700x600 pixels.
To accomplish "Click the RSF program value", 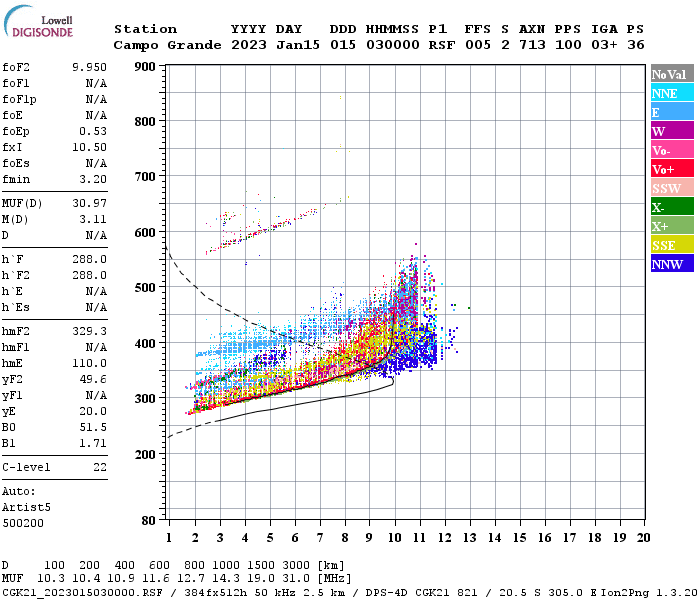I will click(442, 45).
